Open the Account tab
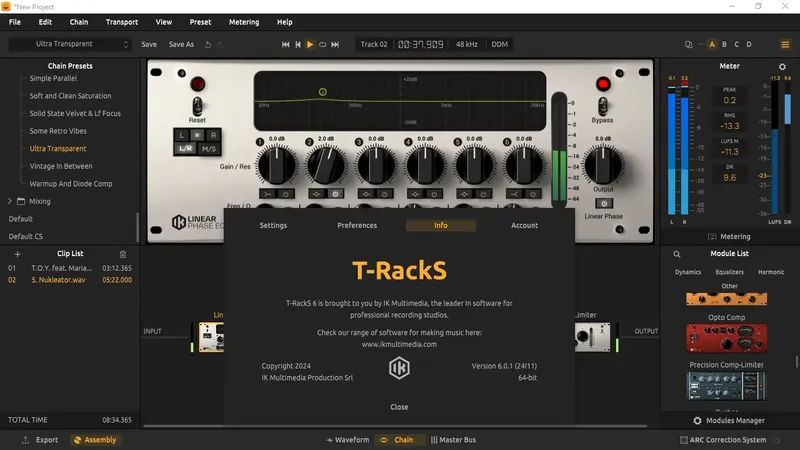 (x=524, y=225)
